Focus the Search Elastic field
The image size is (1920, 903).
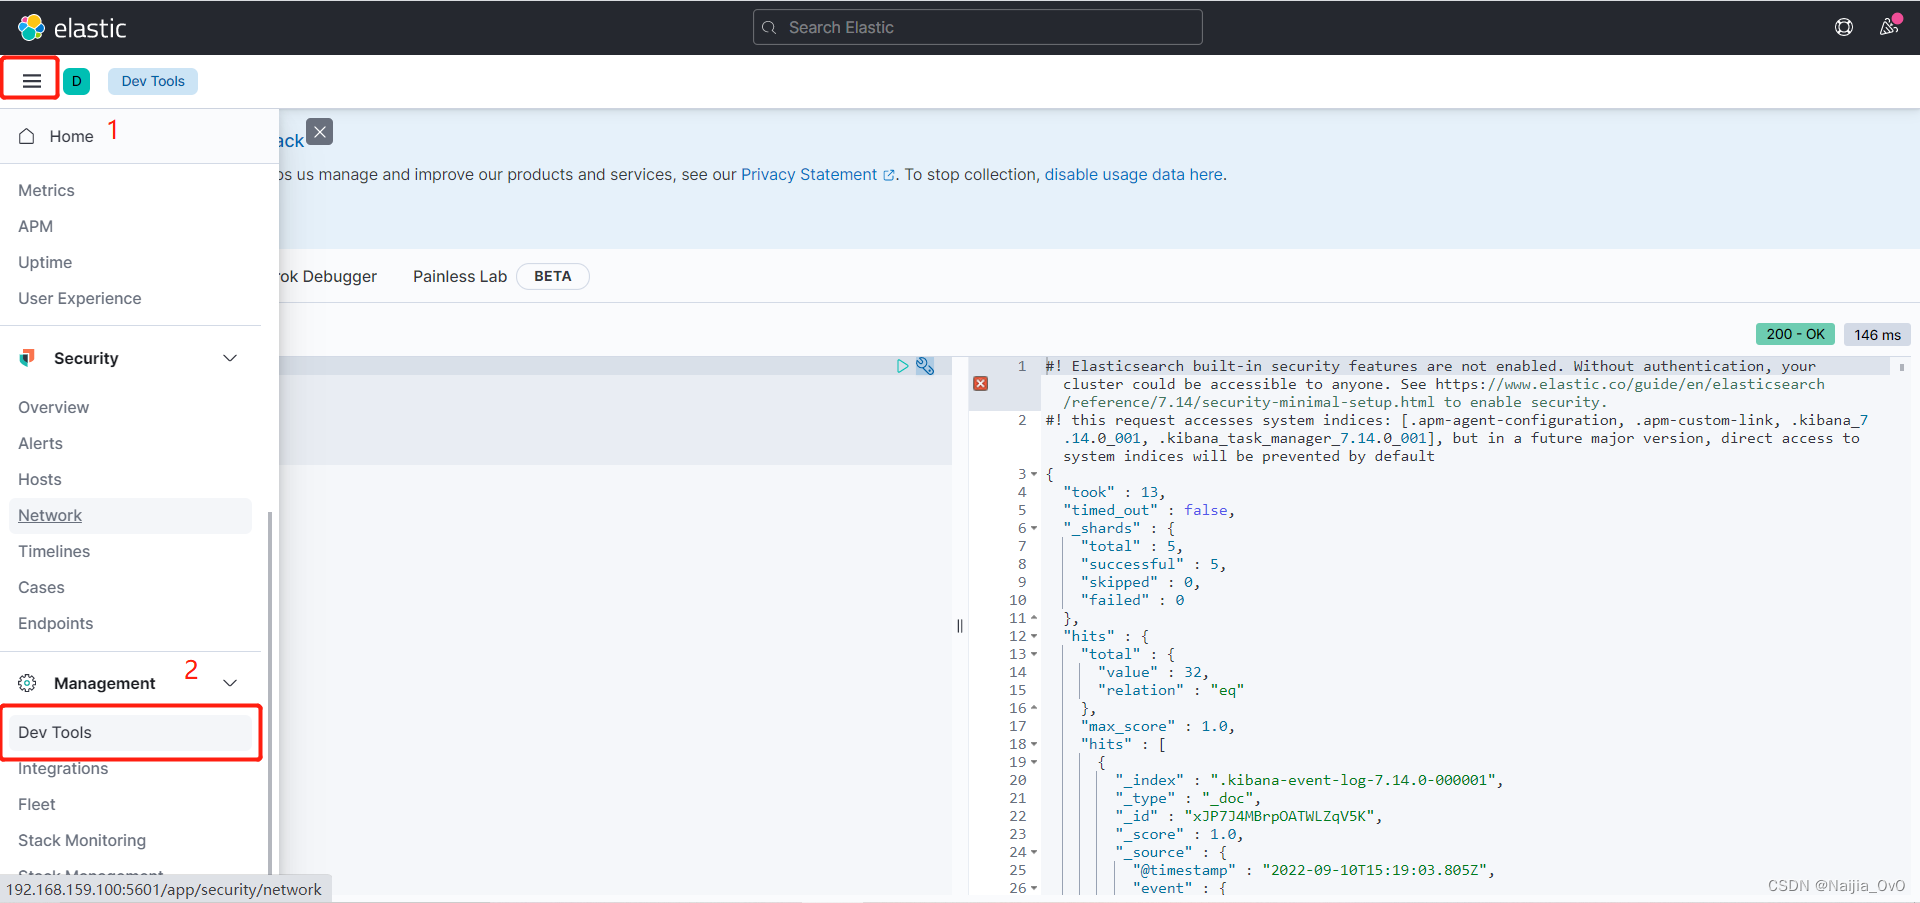[x=977, y=27]
